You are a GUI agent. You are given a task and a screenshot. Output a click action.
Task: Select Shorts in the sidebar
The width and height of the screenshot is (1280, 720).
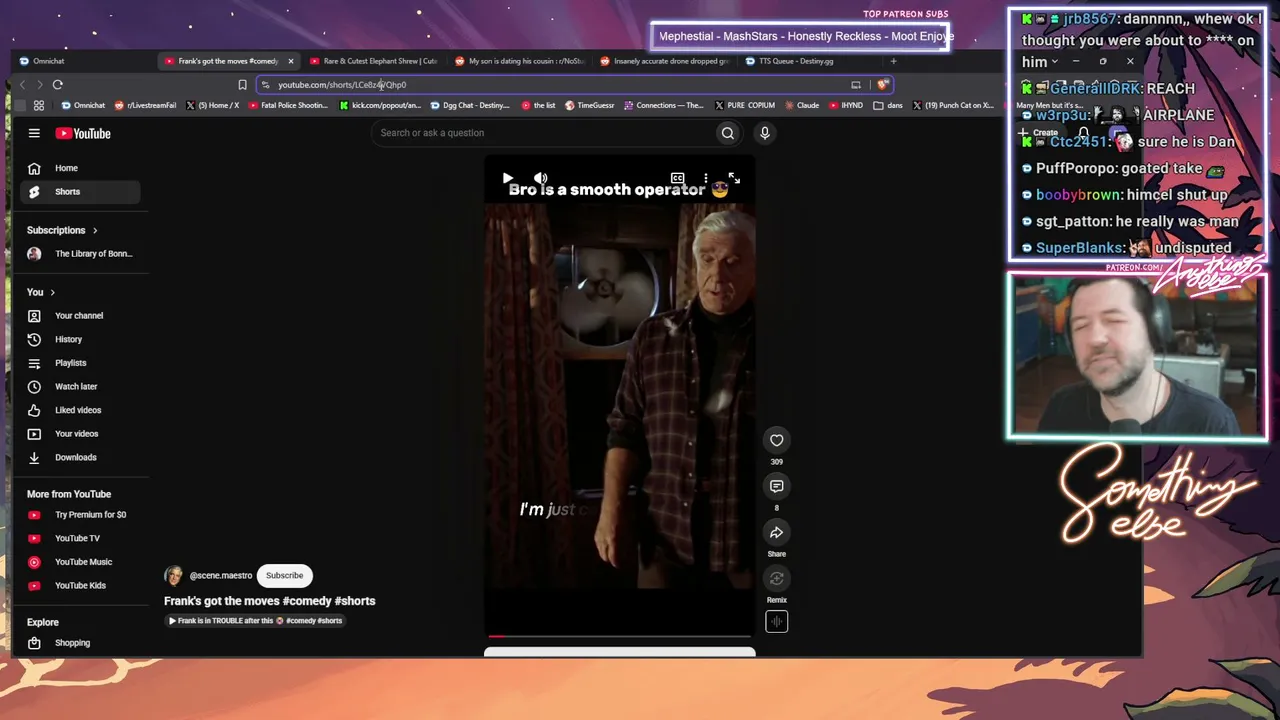click(80, 192)
